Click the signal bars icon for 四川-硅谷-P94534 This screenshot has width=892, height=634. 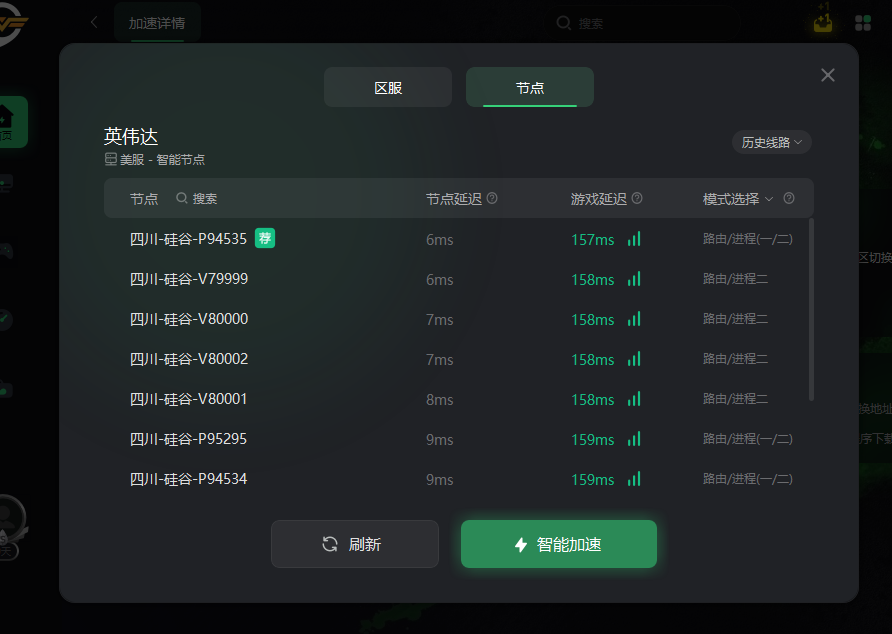coord(634,479)
